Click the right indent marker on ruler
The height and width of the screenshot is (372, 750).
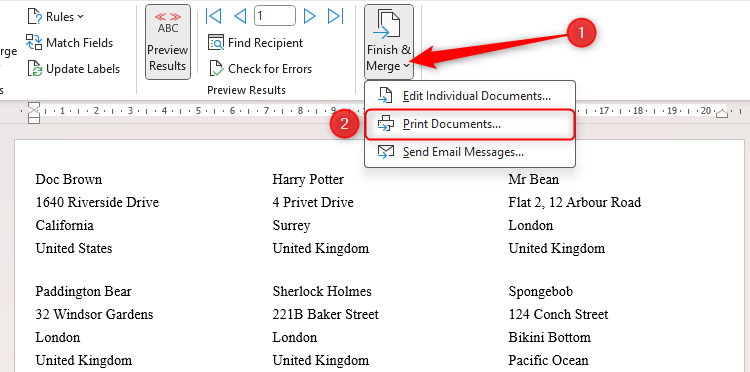tap(722, 113)
